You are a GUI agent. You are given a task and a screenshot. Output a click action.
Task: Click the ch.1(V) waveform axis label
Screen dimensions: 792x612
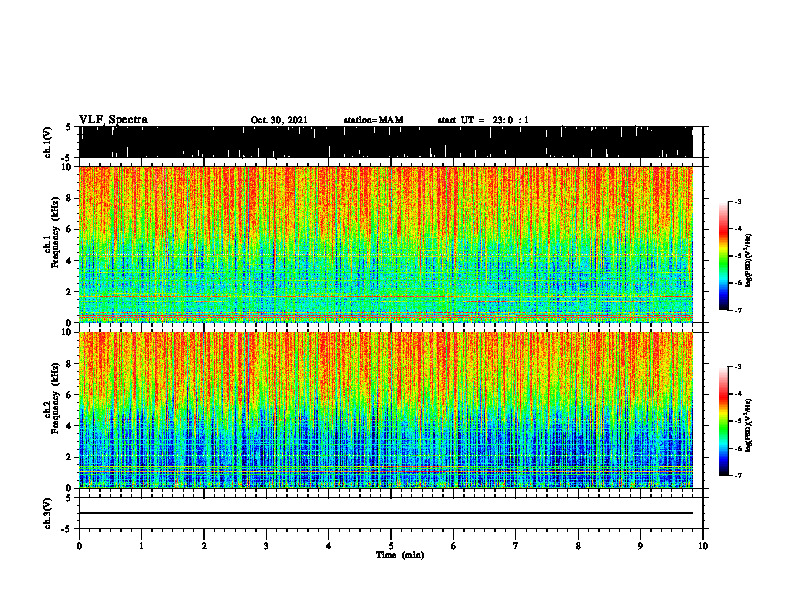[x=48, y=142]
